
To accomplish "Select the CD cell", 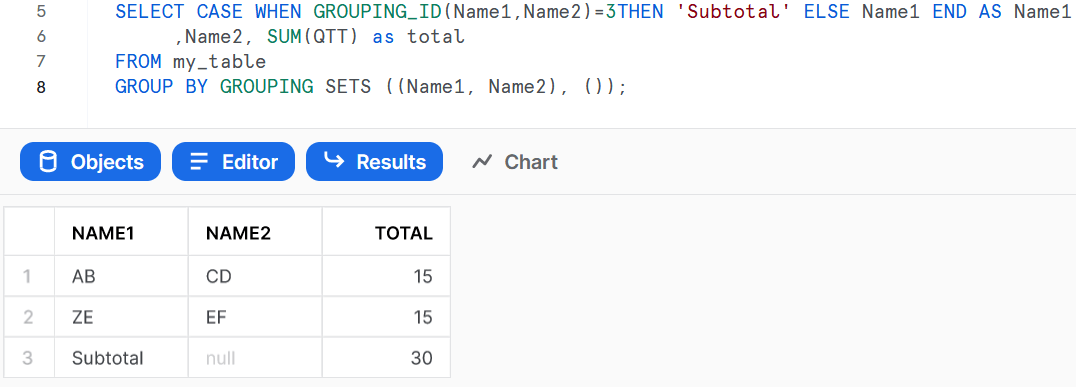I will [x=255, y=276].
